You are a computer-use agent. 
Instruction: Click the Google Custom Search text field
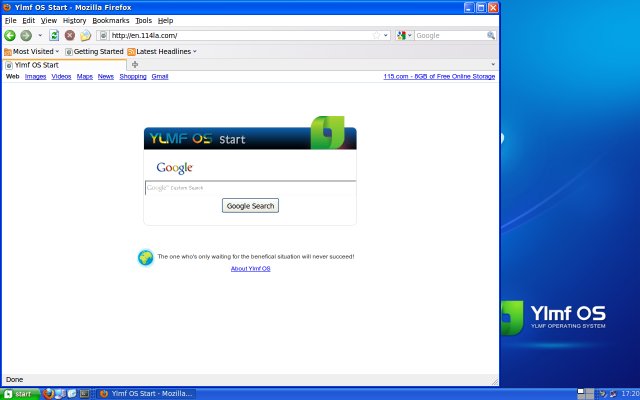point(251,188)
